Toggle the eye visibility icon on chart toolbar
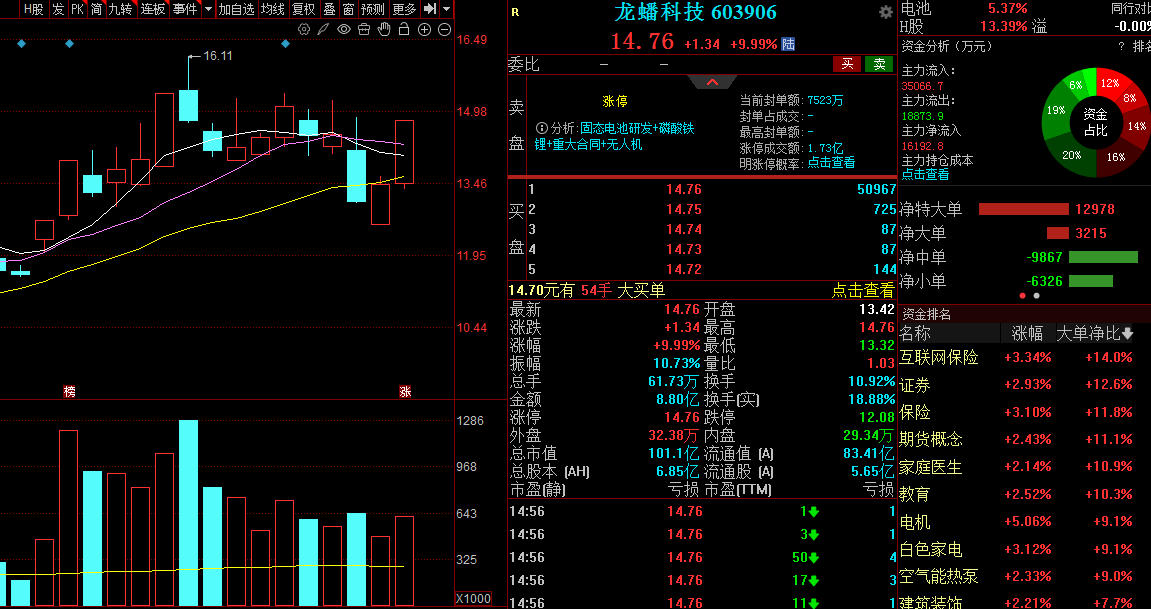 pyautogui.click(x=344, y=29)
